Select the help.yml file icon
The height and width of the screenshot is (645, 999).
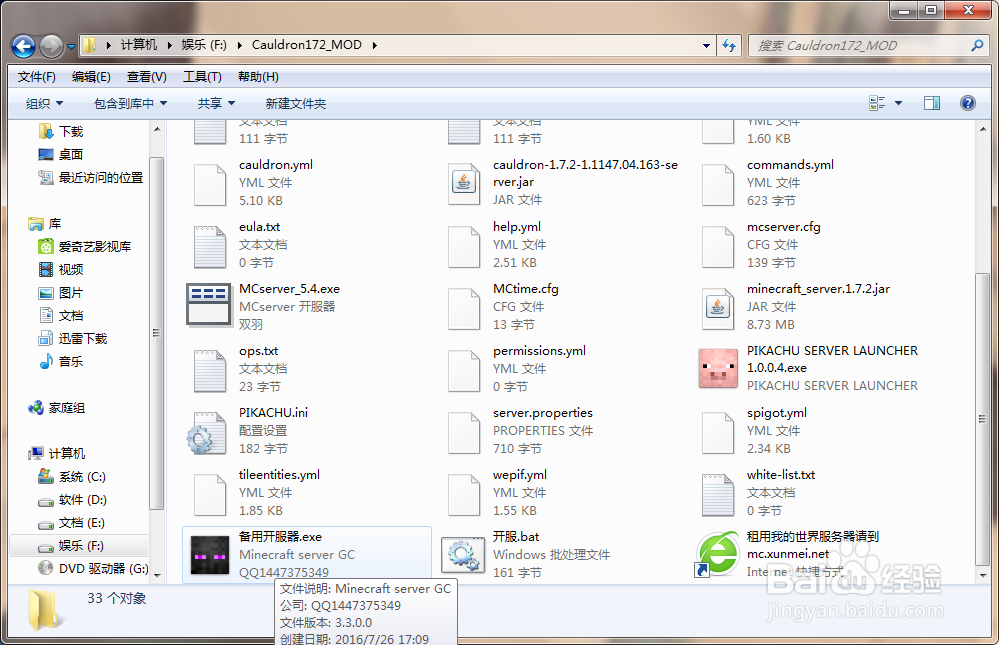tap(464, 245)
